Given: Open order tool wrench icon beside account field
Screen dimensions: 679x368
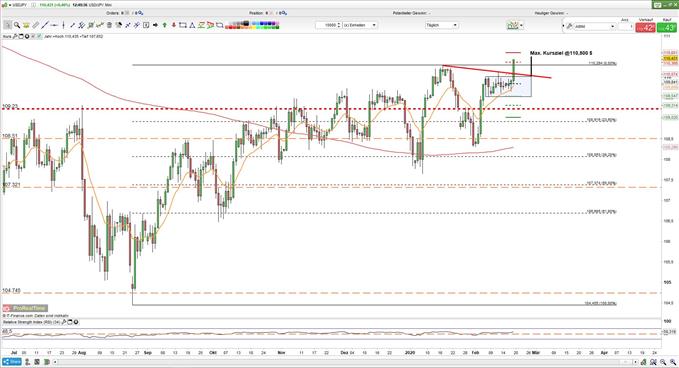Looking at the screenshot, I should 569,26.
